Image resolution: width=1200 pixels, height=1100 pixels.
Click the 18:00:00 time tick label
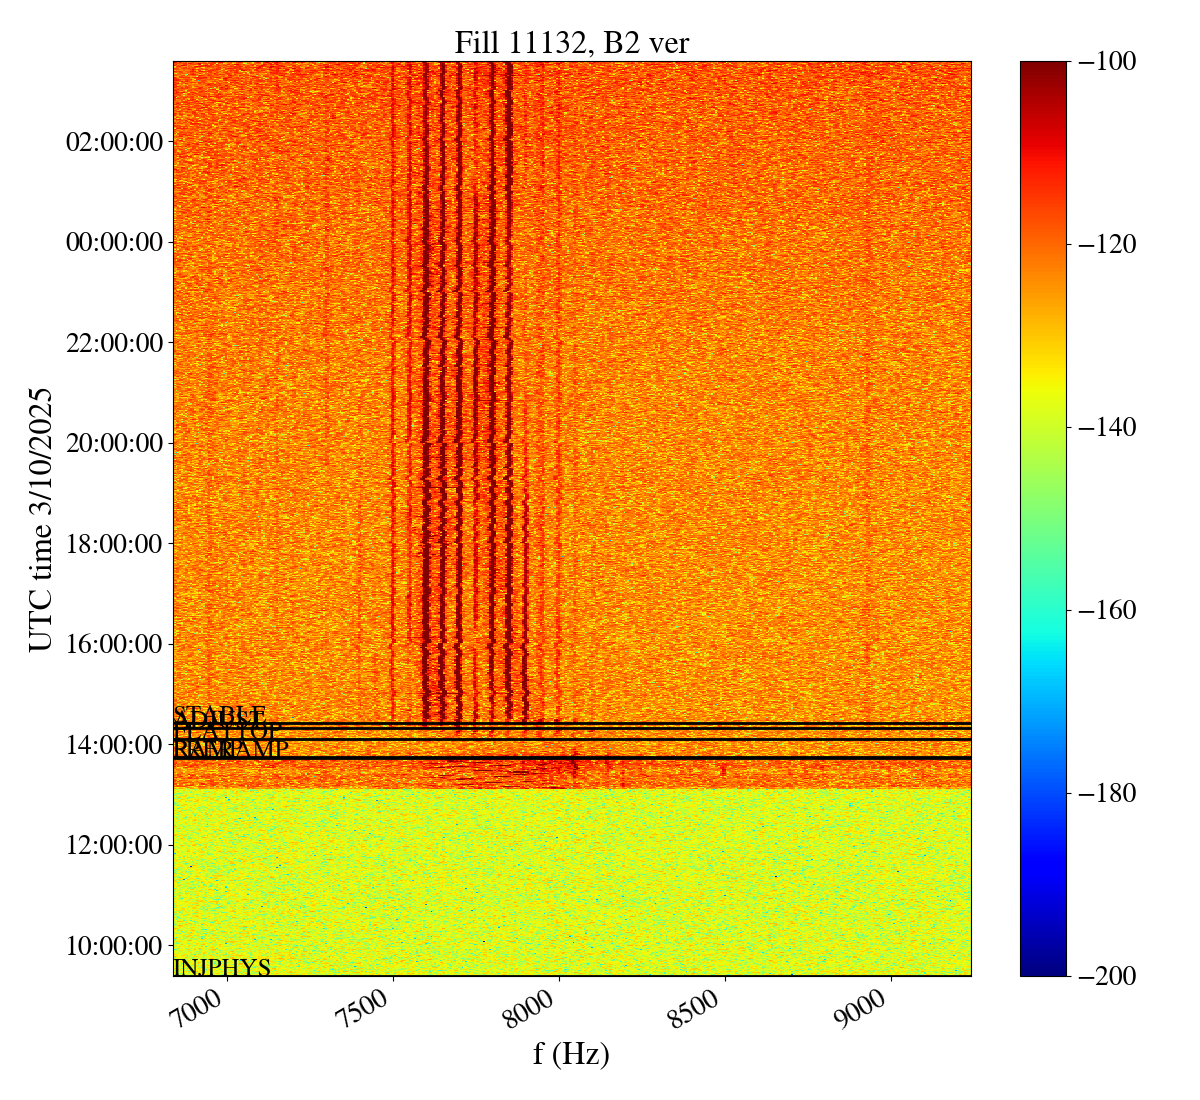[114, 544]
